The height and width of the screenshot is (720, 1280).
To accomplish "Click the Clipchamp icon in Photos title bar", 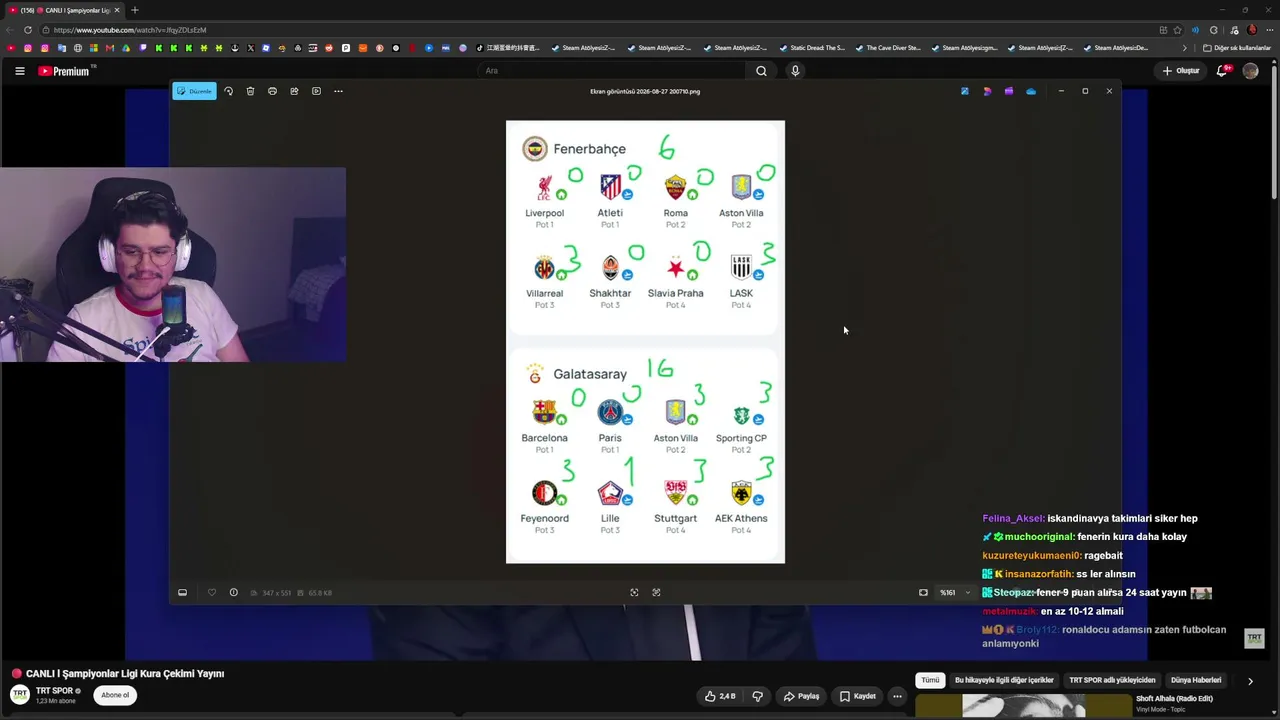I will (x=1009, y=91).
